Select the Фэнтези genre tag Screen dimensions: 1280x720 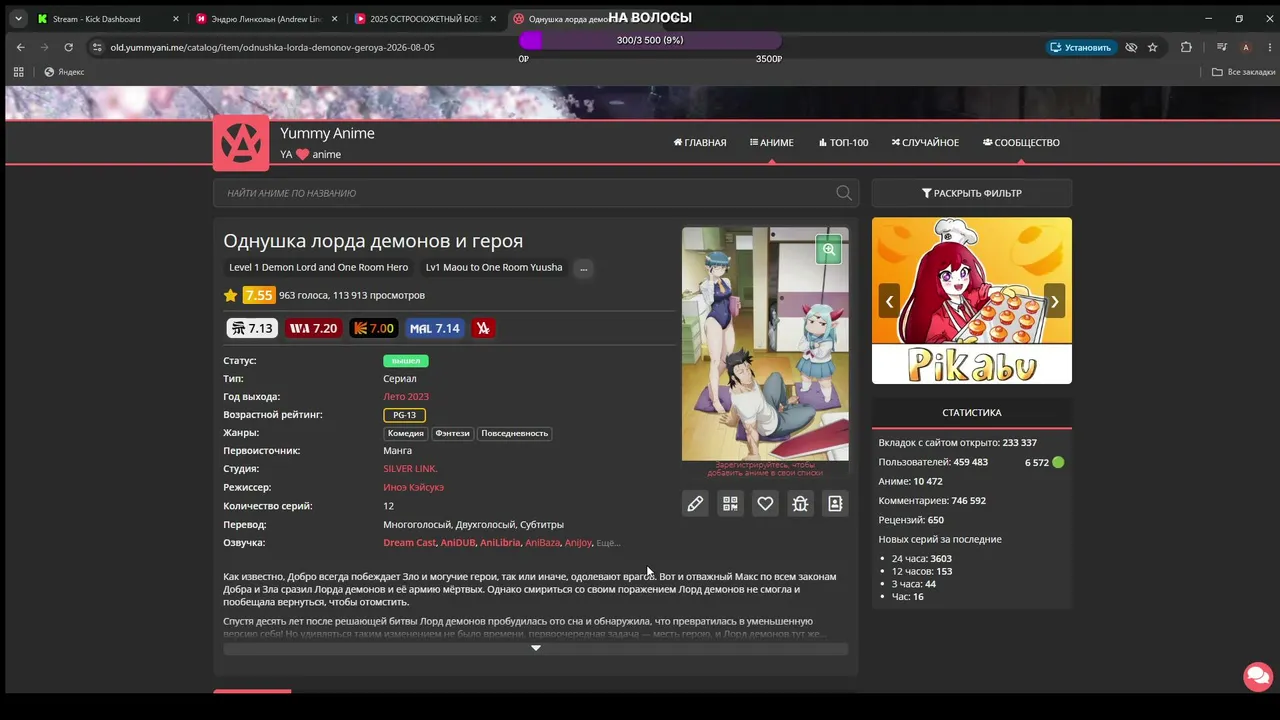click(452, 434)
